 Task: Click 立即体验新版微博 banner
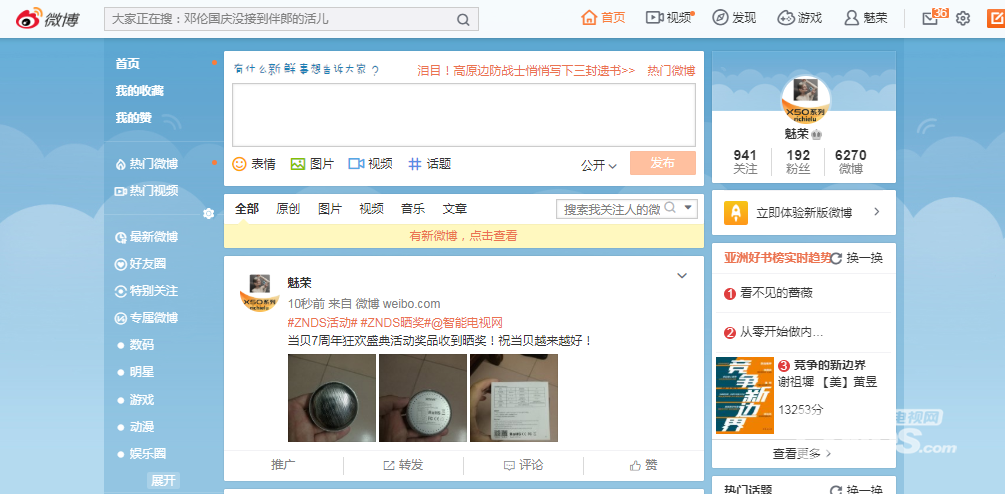[804, 213]
